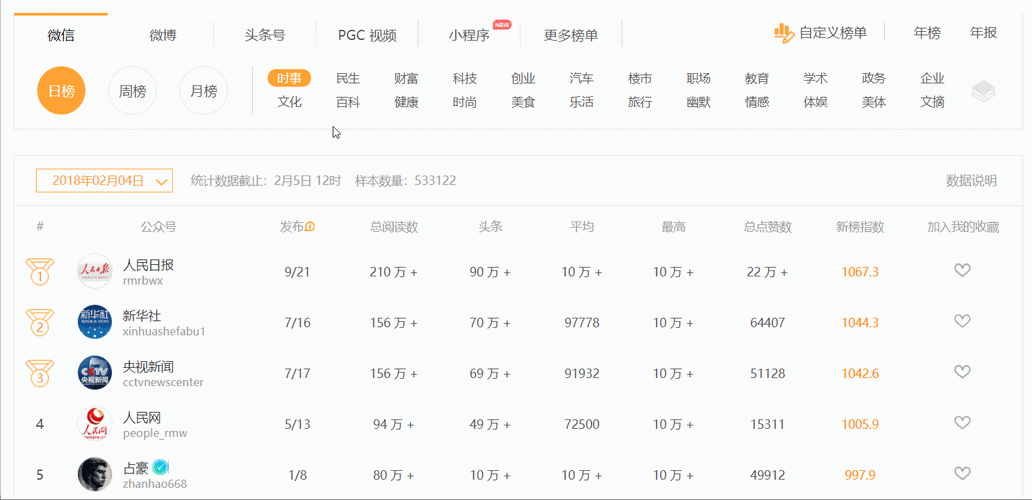Image resolution: width=1032 pixels, height=500 pixels.
Task: Open the 人民日报 account name link
Action: [x=148, y=265]
